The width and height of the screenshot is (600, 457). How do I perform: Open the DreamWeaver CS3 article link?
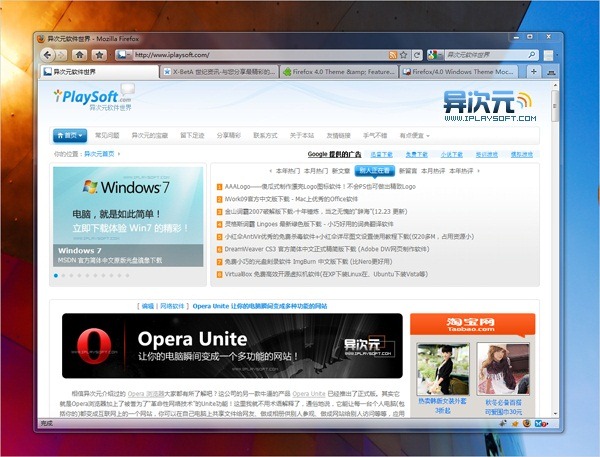327,249
